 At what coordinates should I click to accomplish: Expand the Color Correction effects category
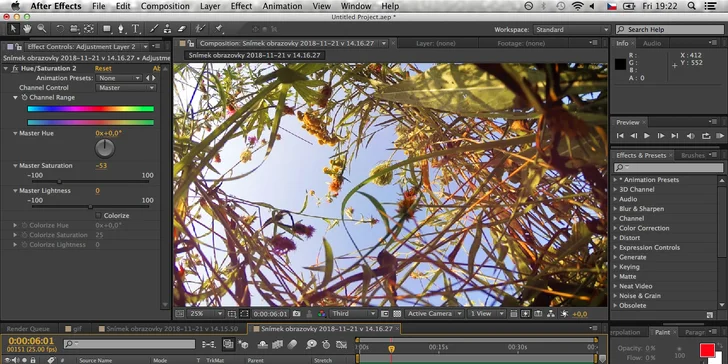[x=615, y=228]
